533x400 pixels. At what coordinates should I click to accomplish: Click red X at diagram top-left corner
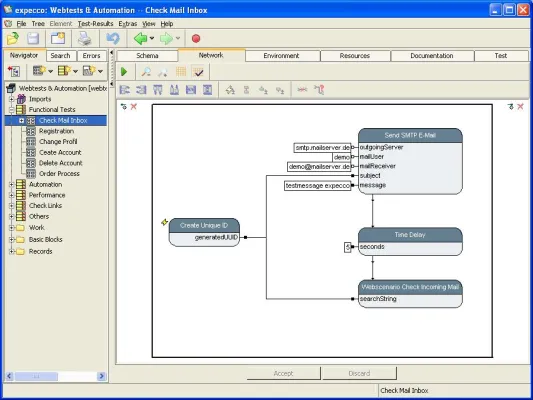click(x=134, y=107)
